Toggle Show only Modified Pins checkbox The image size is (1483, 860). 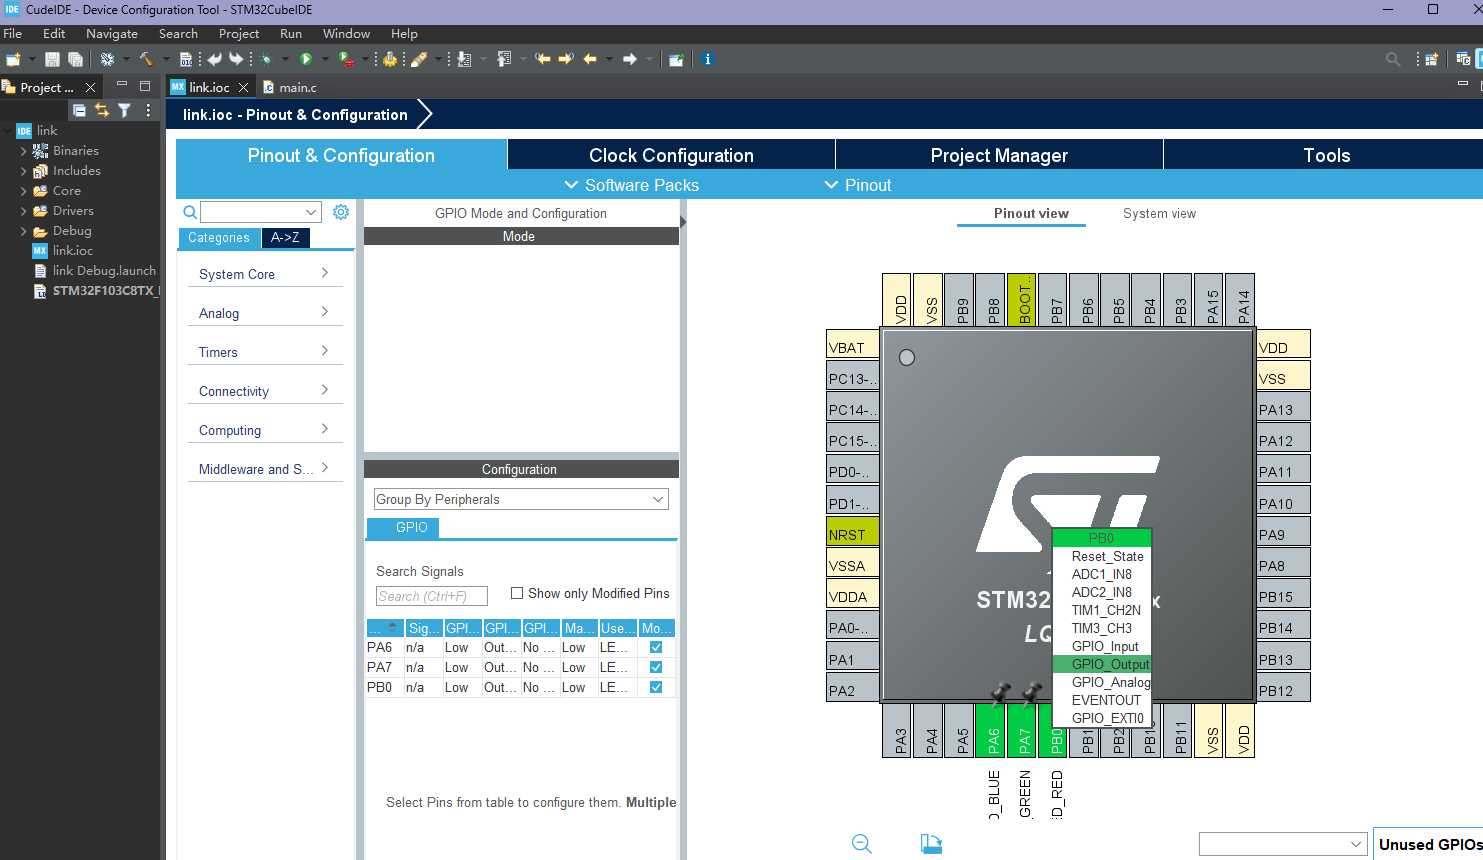[x=517, y=593]
